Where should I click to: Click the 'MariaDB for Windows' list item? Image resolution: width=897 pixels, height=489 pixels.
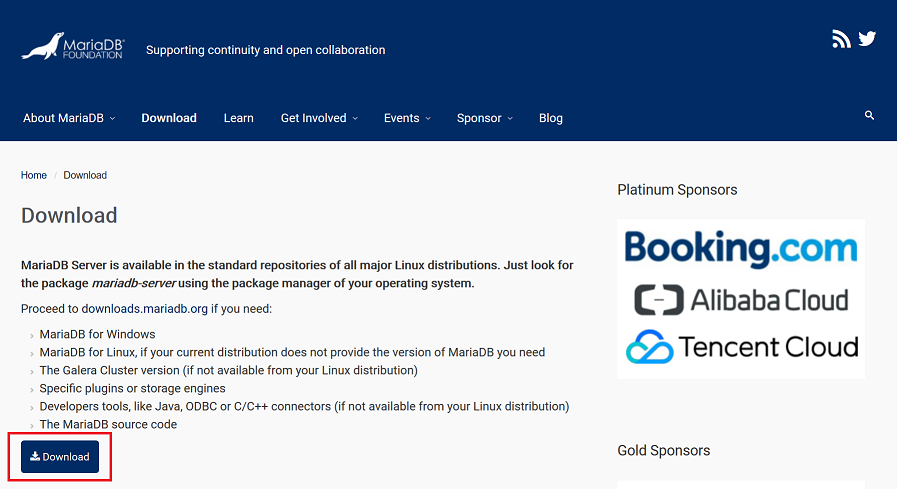pos(97,334)
